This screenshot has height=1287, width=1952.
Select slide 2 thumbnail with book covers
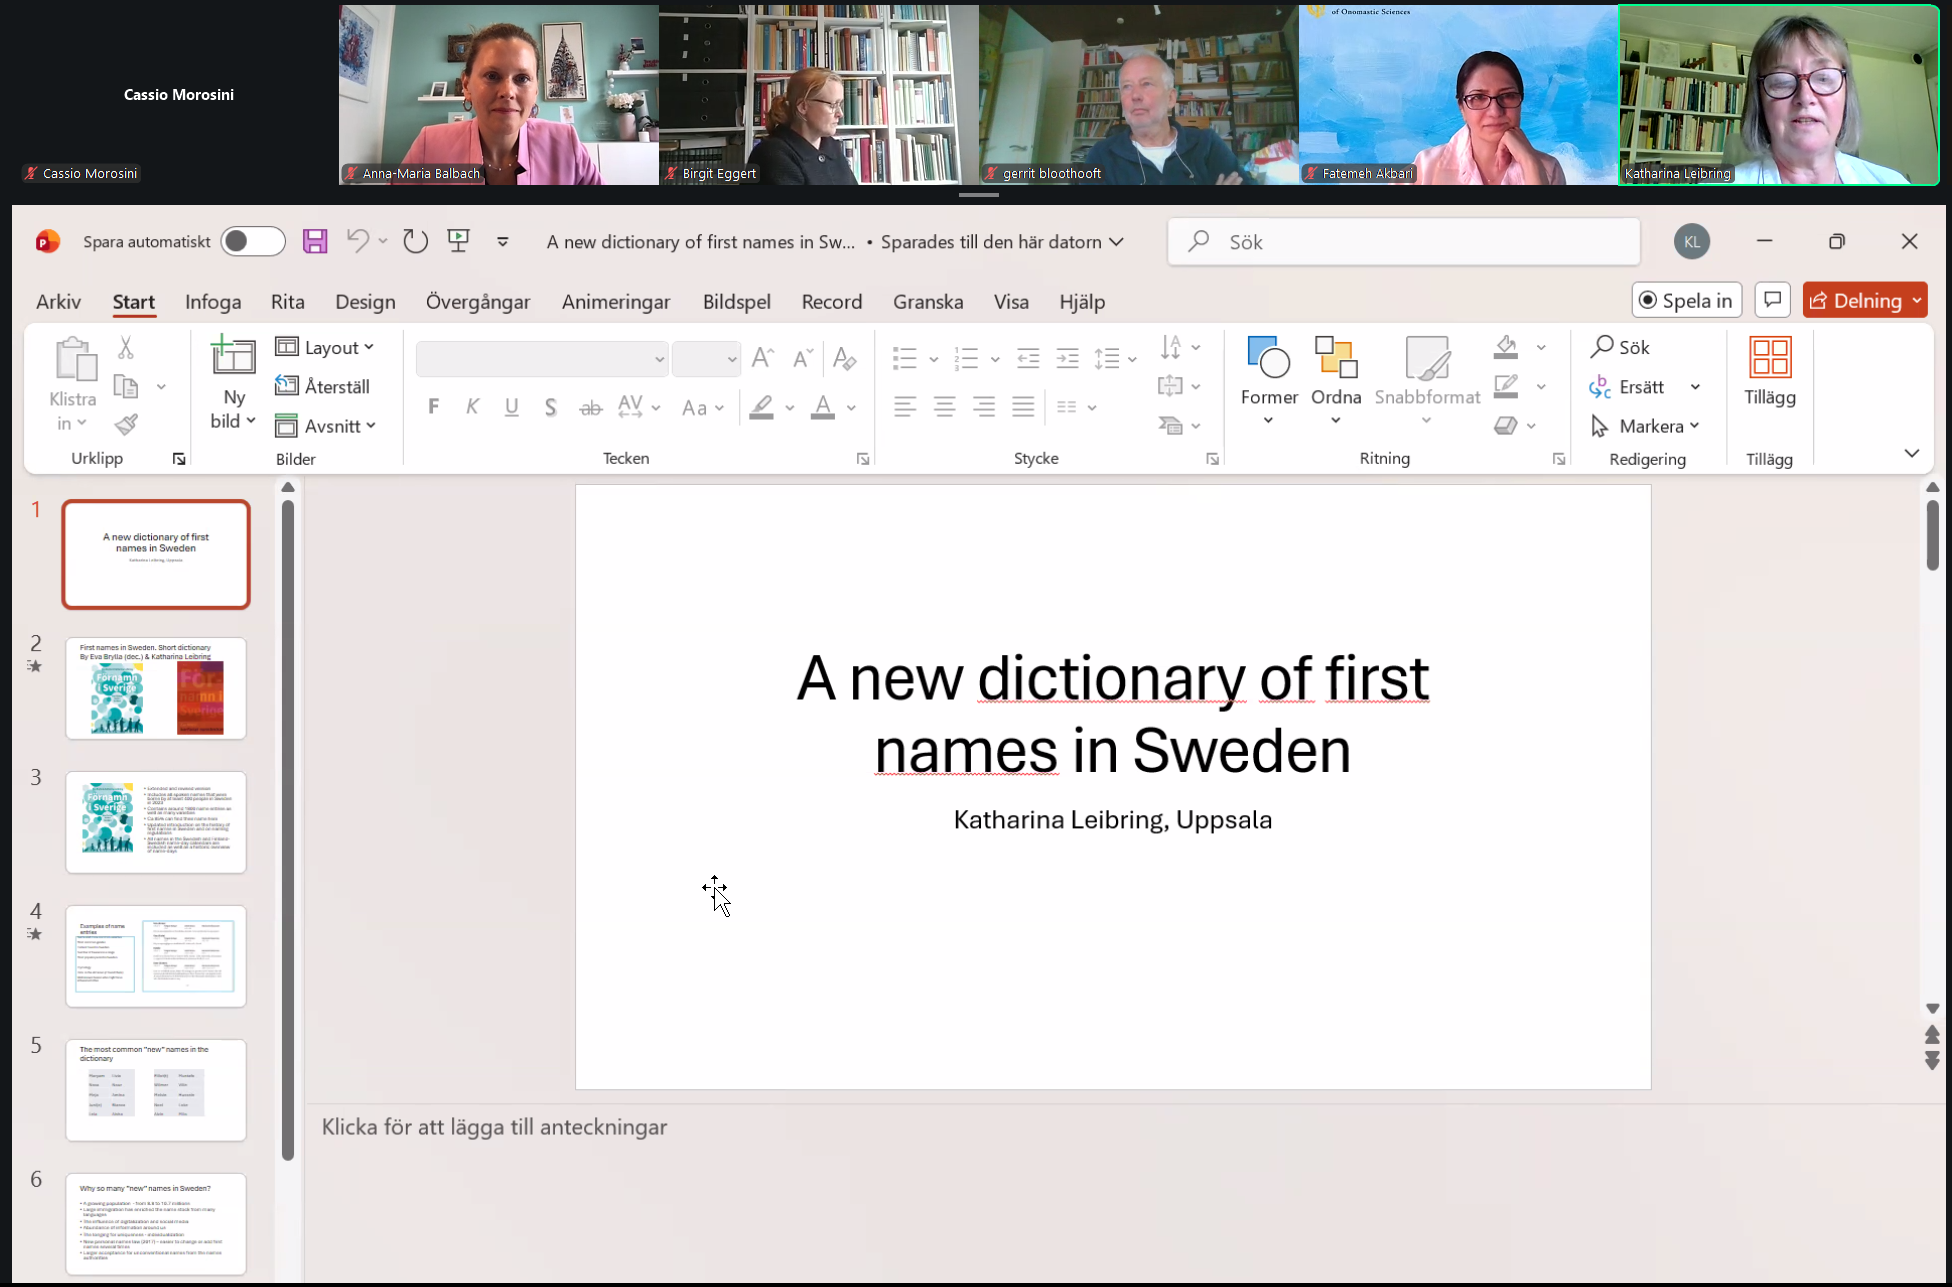156,688
